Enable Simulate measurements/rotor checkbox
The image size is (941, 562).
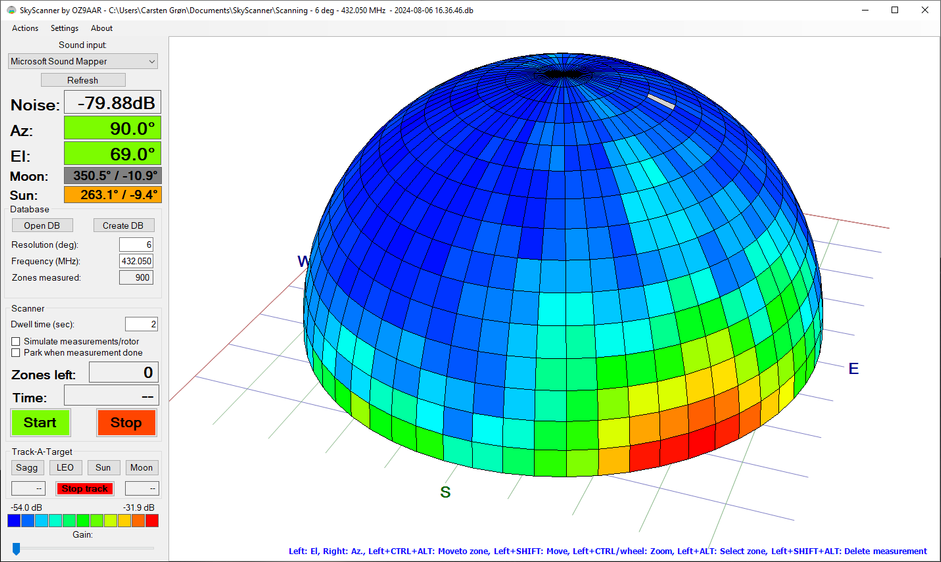[x=16, y=341]
